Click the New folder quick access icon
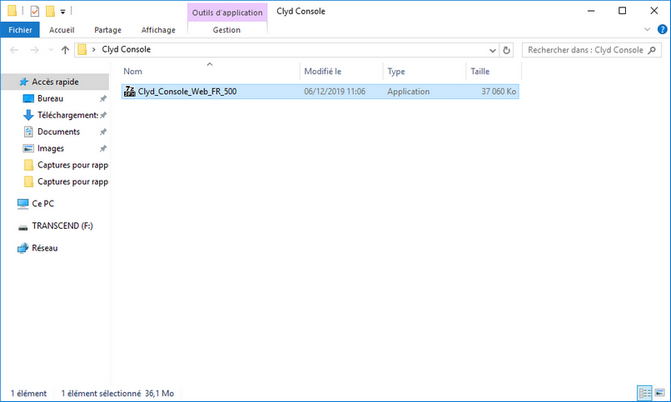The image size is (671, 402). tap(50, 11)
